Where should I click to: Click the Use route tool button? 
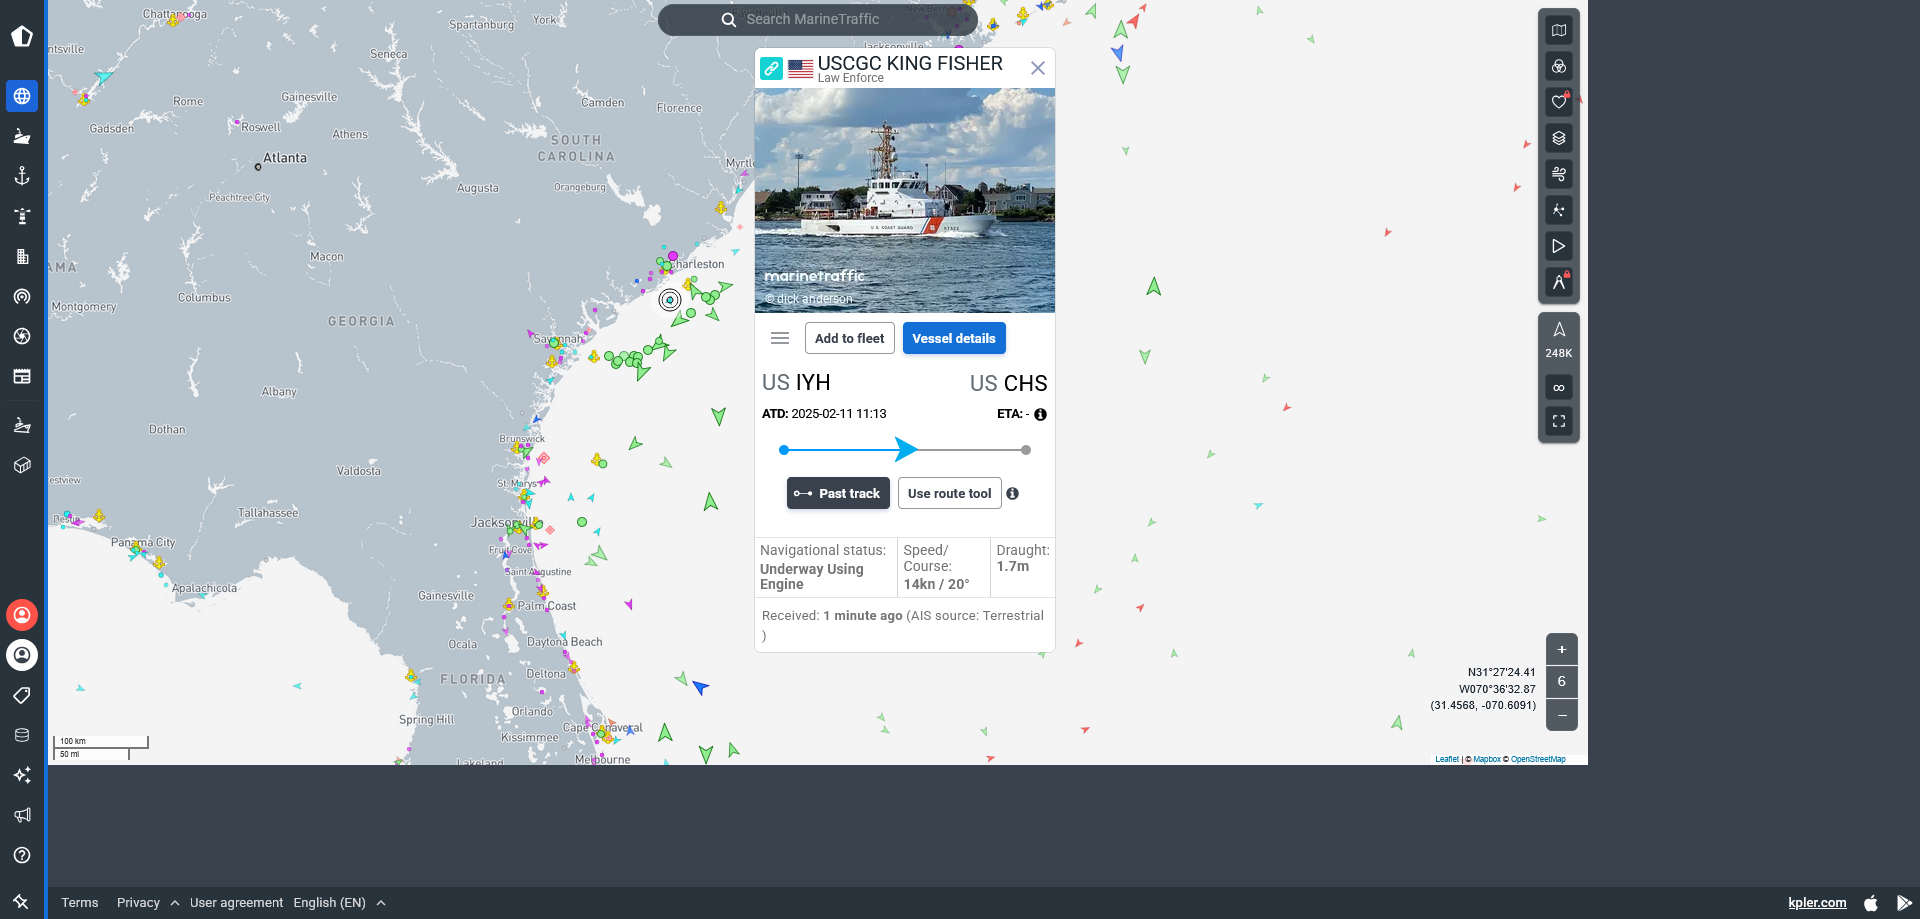click(x=950, y=493)
